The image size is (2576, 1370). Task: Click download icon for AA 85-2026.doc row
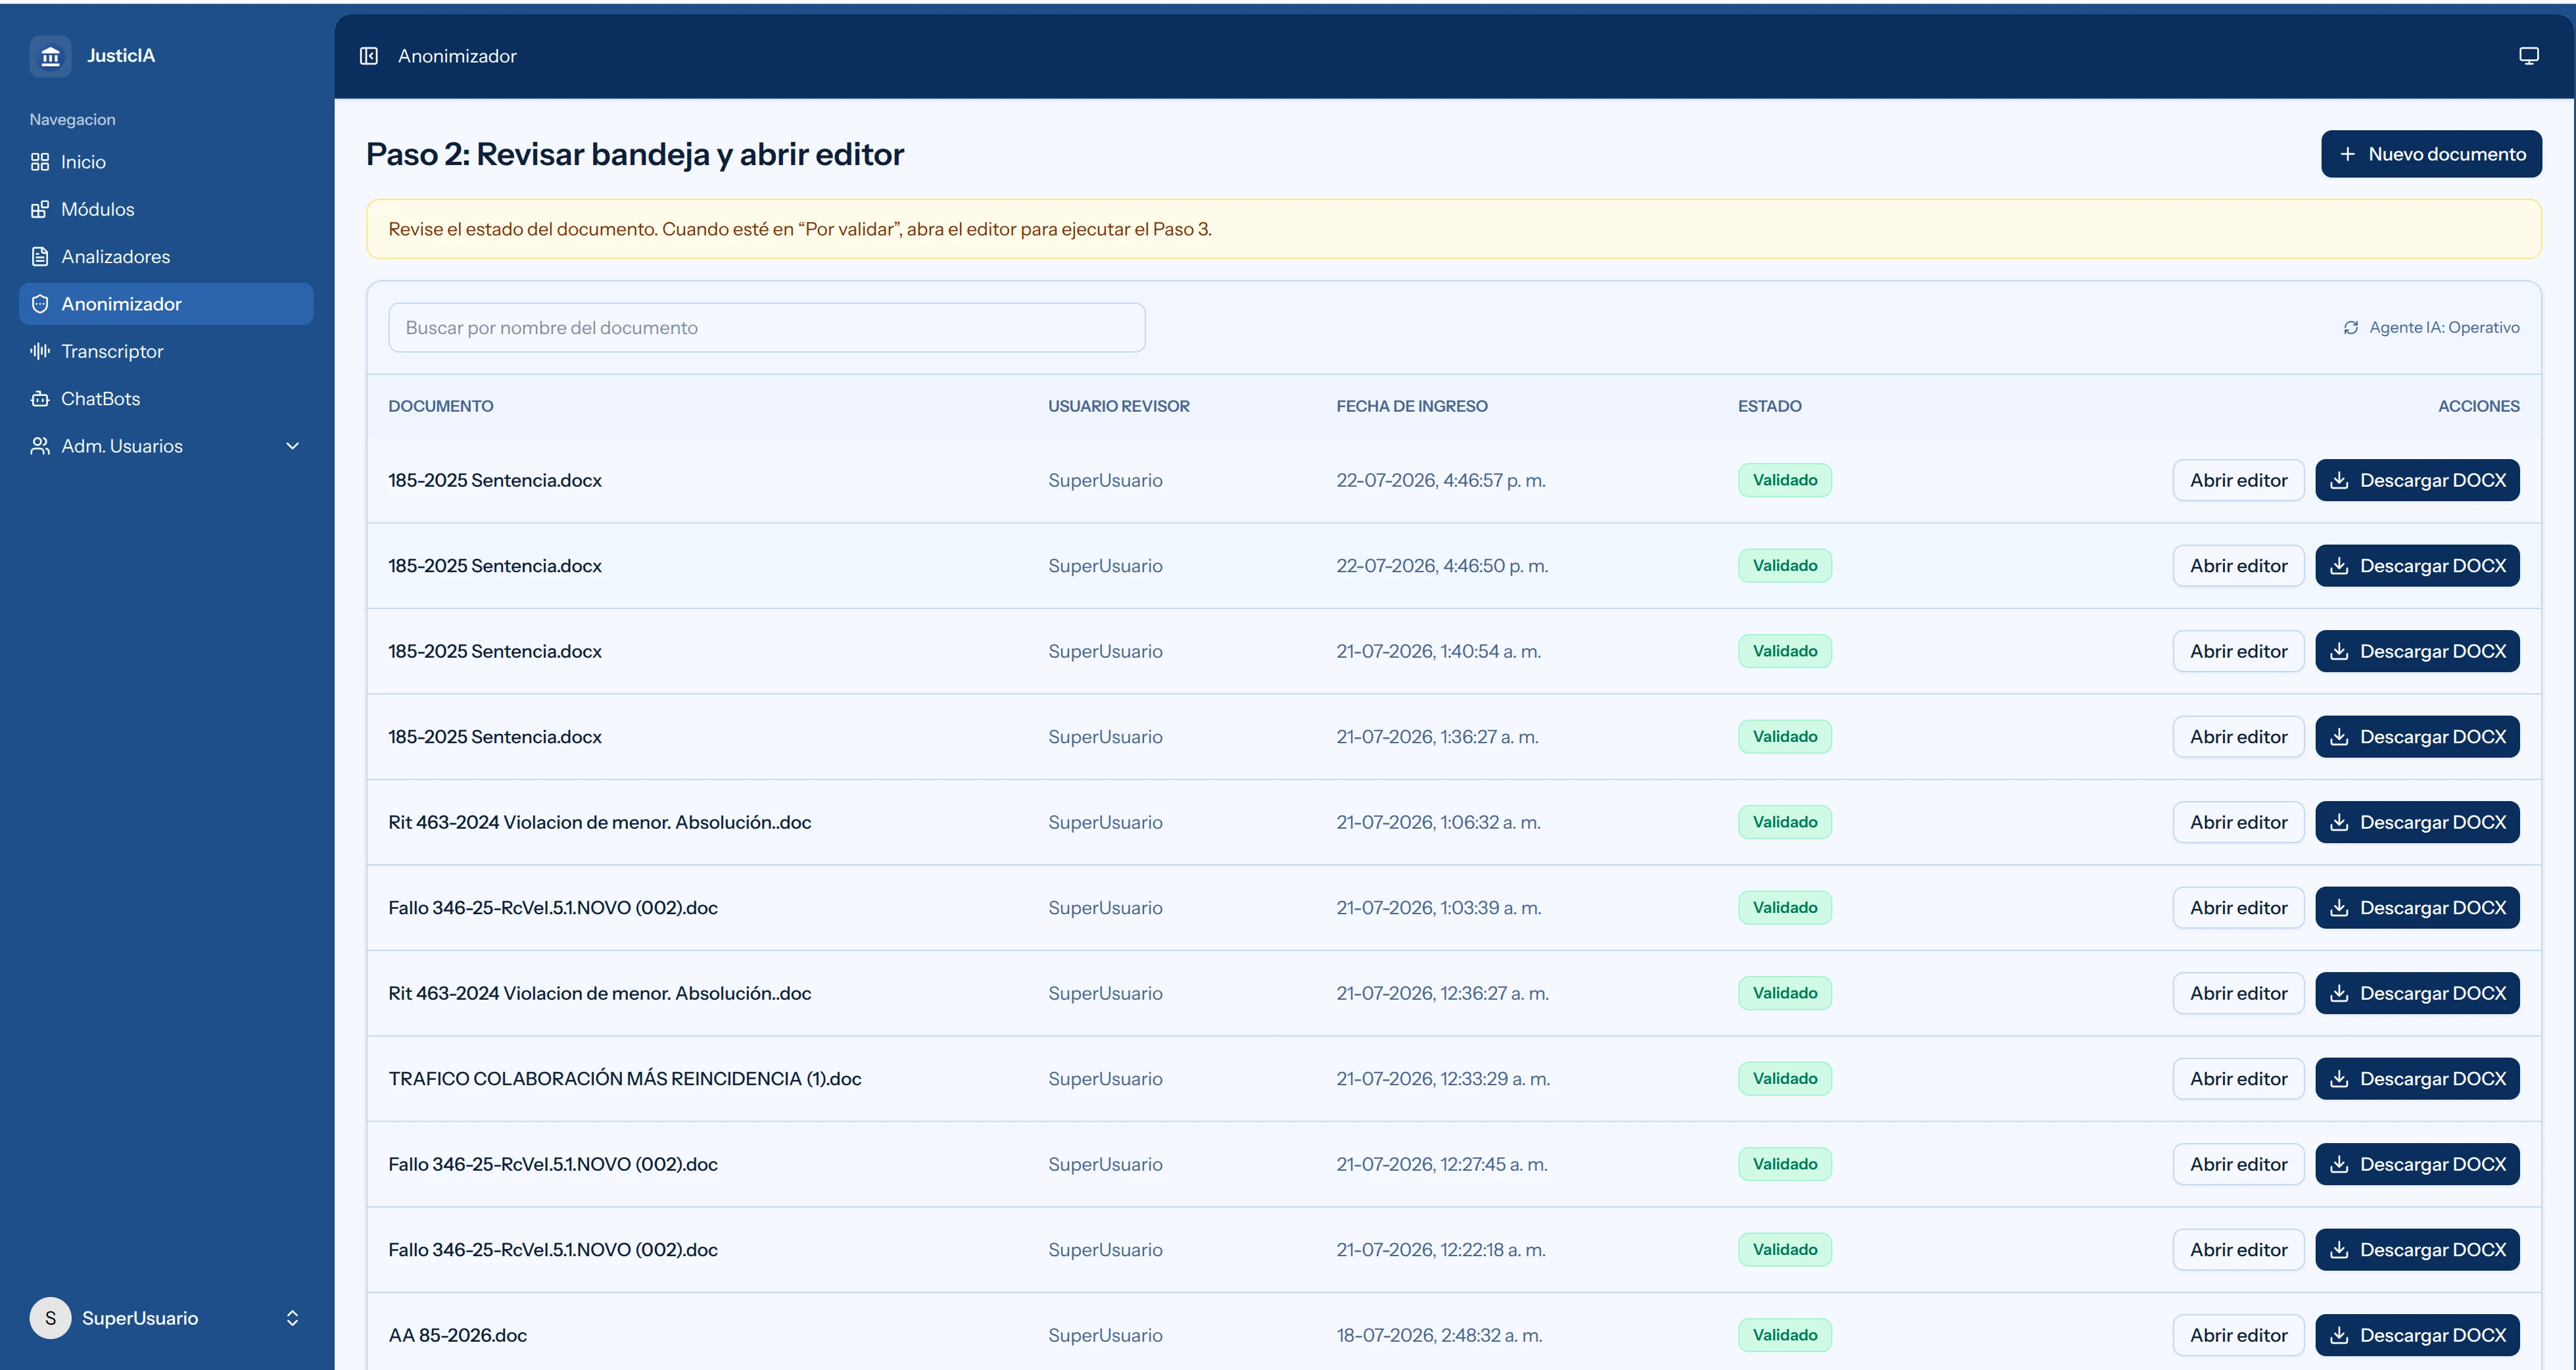[x=2339, y=1335]
